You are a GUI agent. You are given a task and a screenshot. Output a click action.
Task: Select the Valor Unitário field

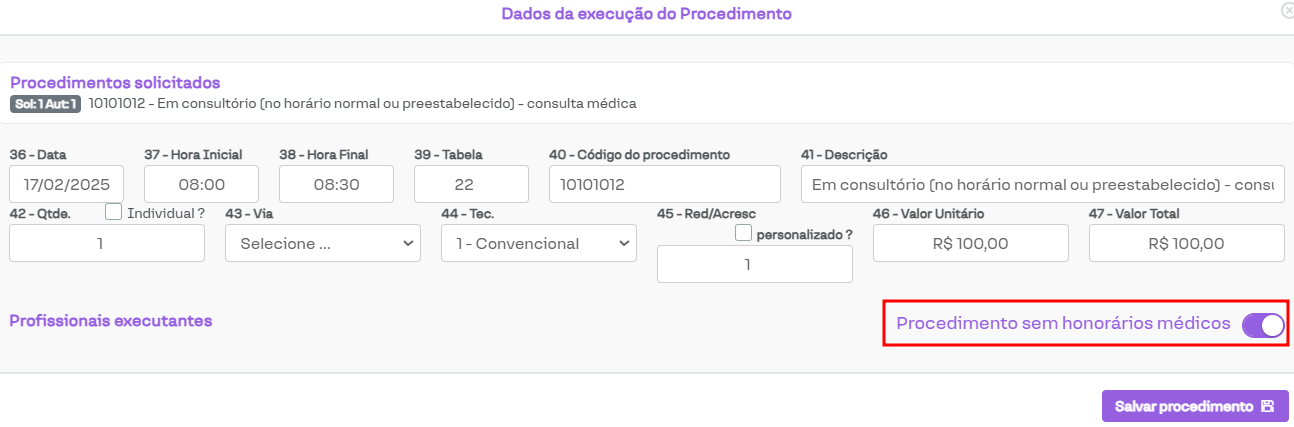970,243
